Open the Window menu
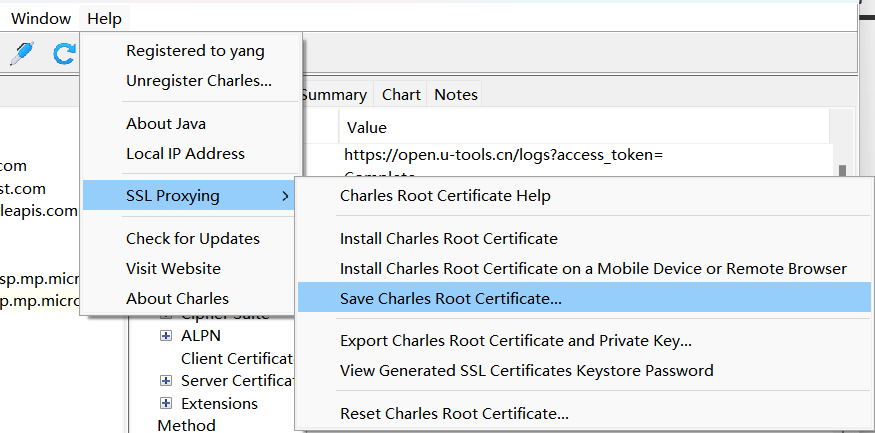The width and height of the screenshot is (875, 433). coord(41,18)
